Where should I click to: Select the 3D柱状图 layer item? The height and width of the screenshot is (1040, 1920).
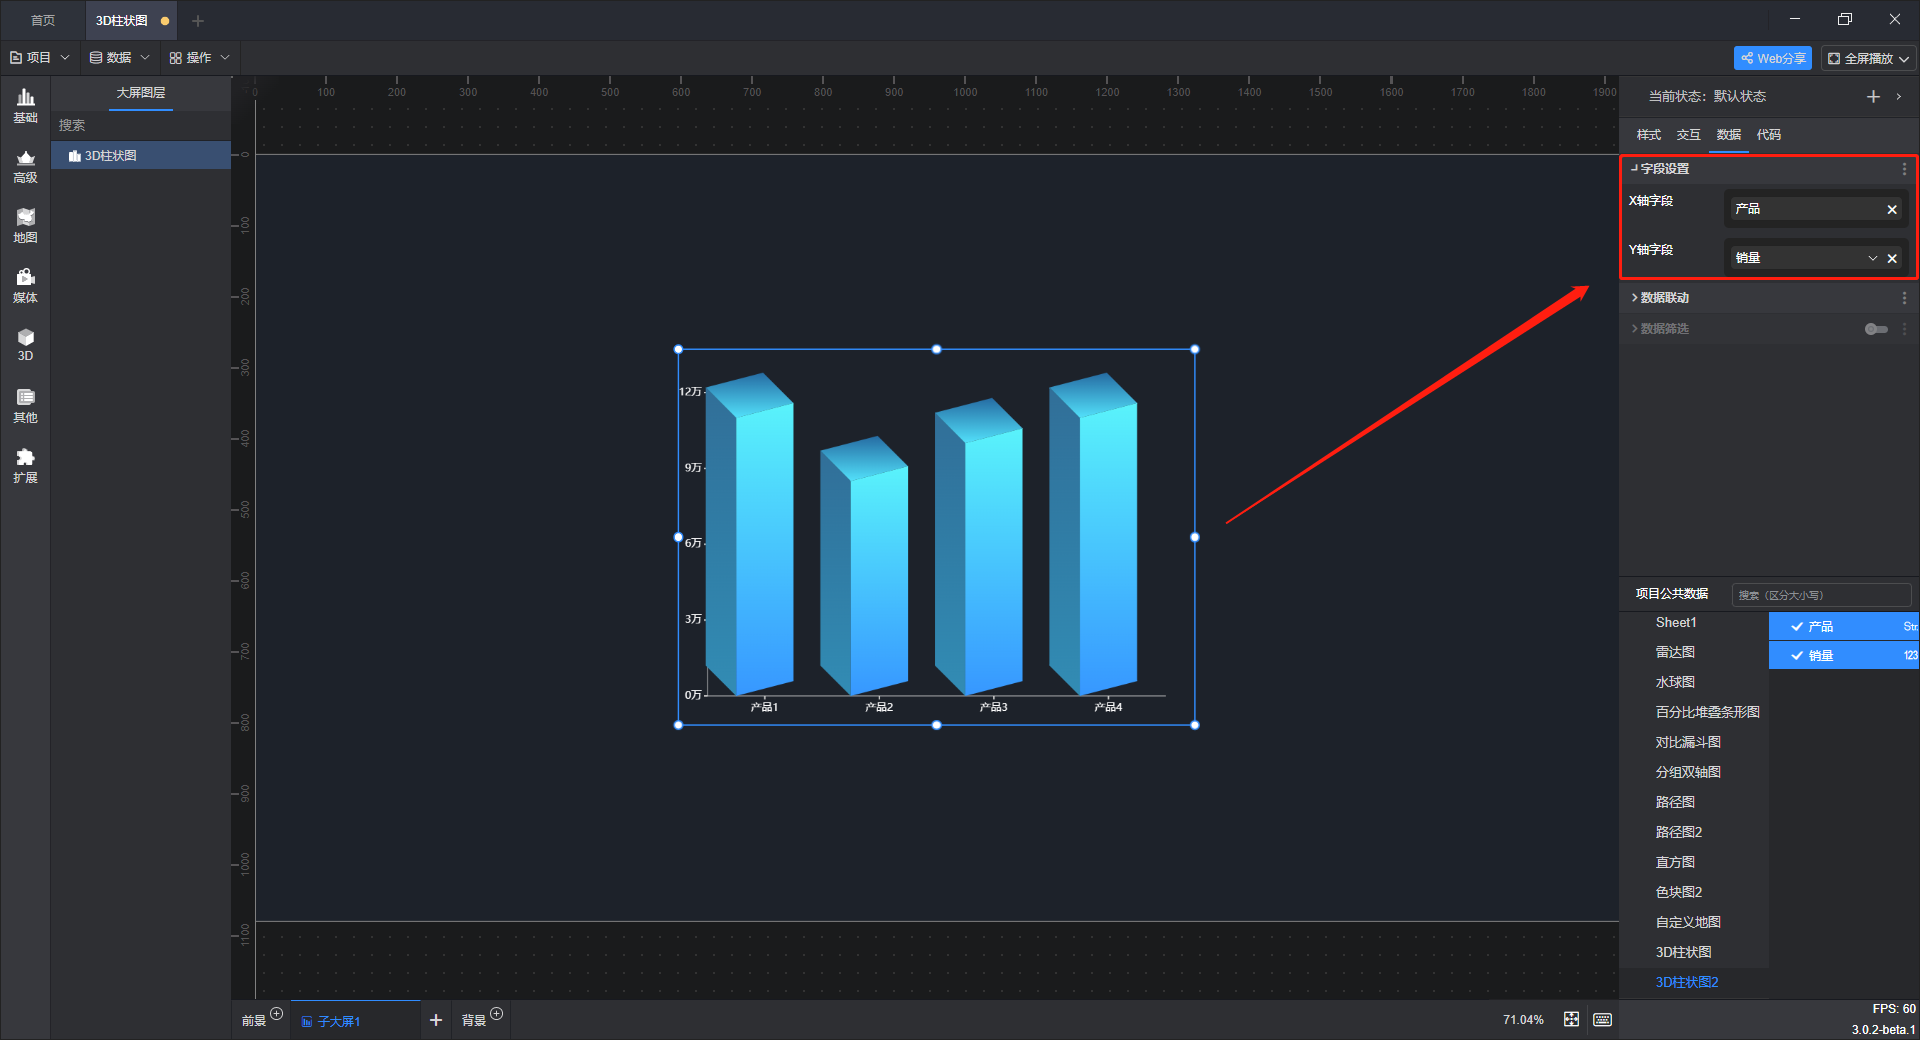pyautogui.click(x=141, y=155)
